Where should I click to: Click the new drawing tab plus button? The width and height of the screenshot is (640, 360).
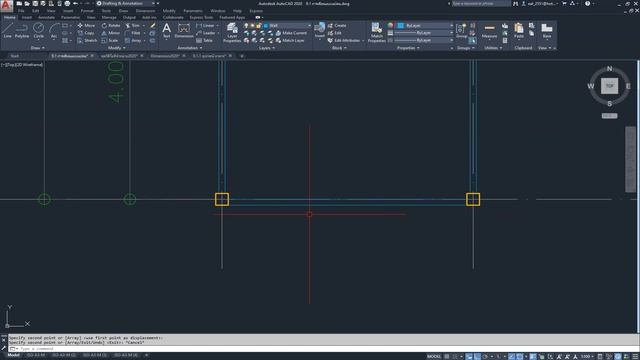pyautogui.click(x=242, y=56)
